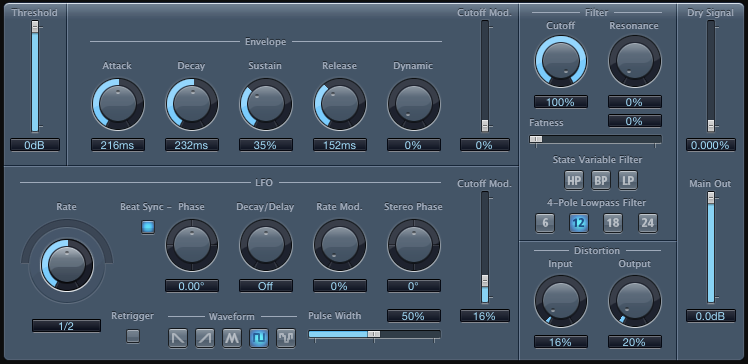Click the Rate Mod. 0% value field
This screenshot has width=748, height=364.
(340, 286)
